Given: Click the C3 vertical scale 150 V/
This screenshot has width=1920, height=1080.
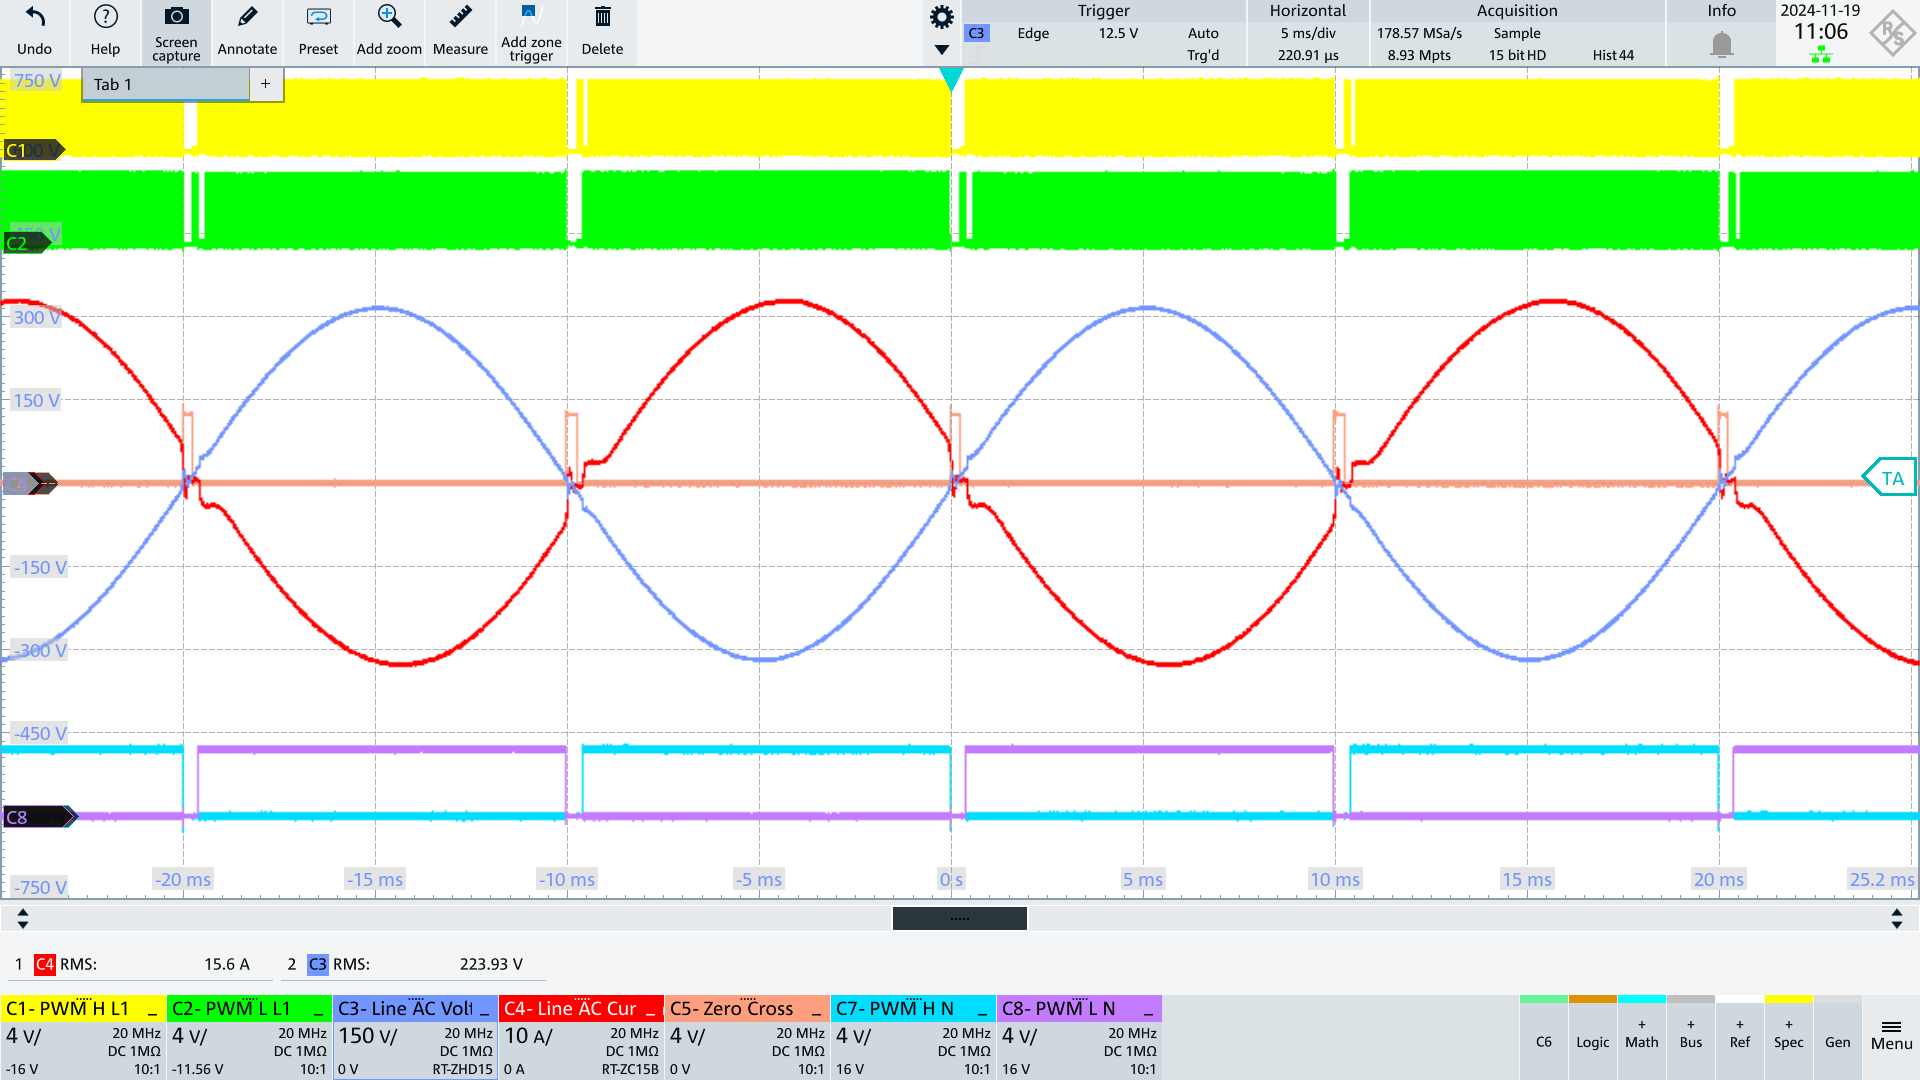Looking at the screenshot, I should [368, 1036].
